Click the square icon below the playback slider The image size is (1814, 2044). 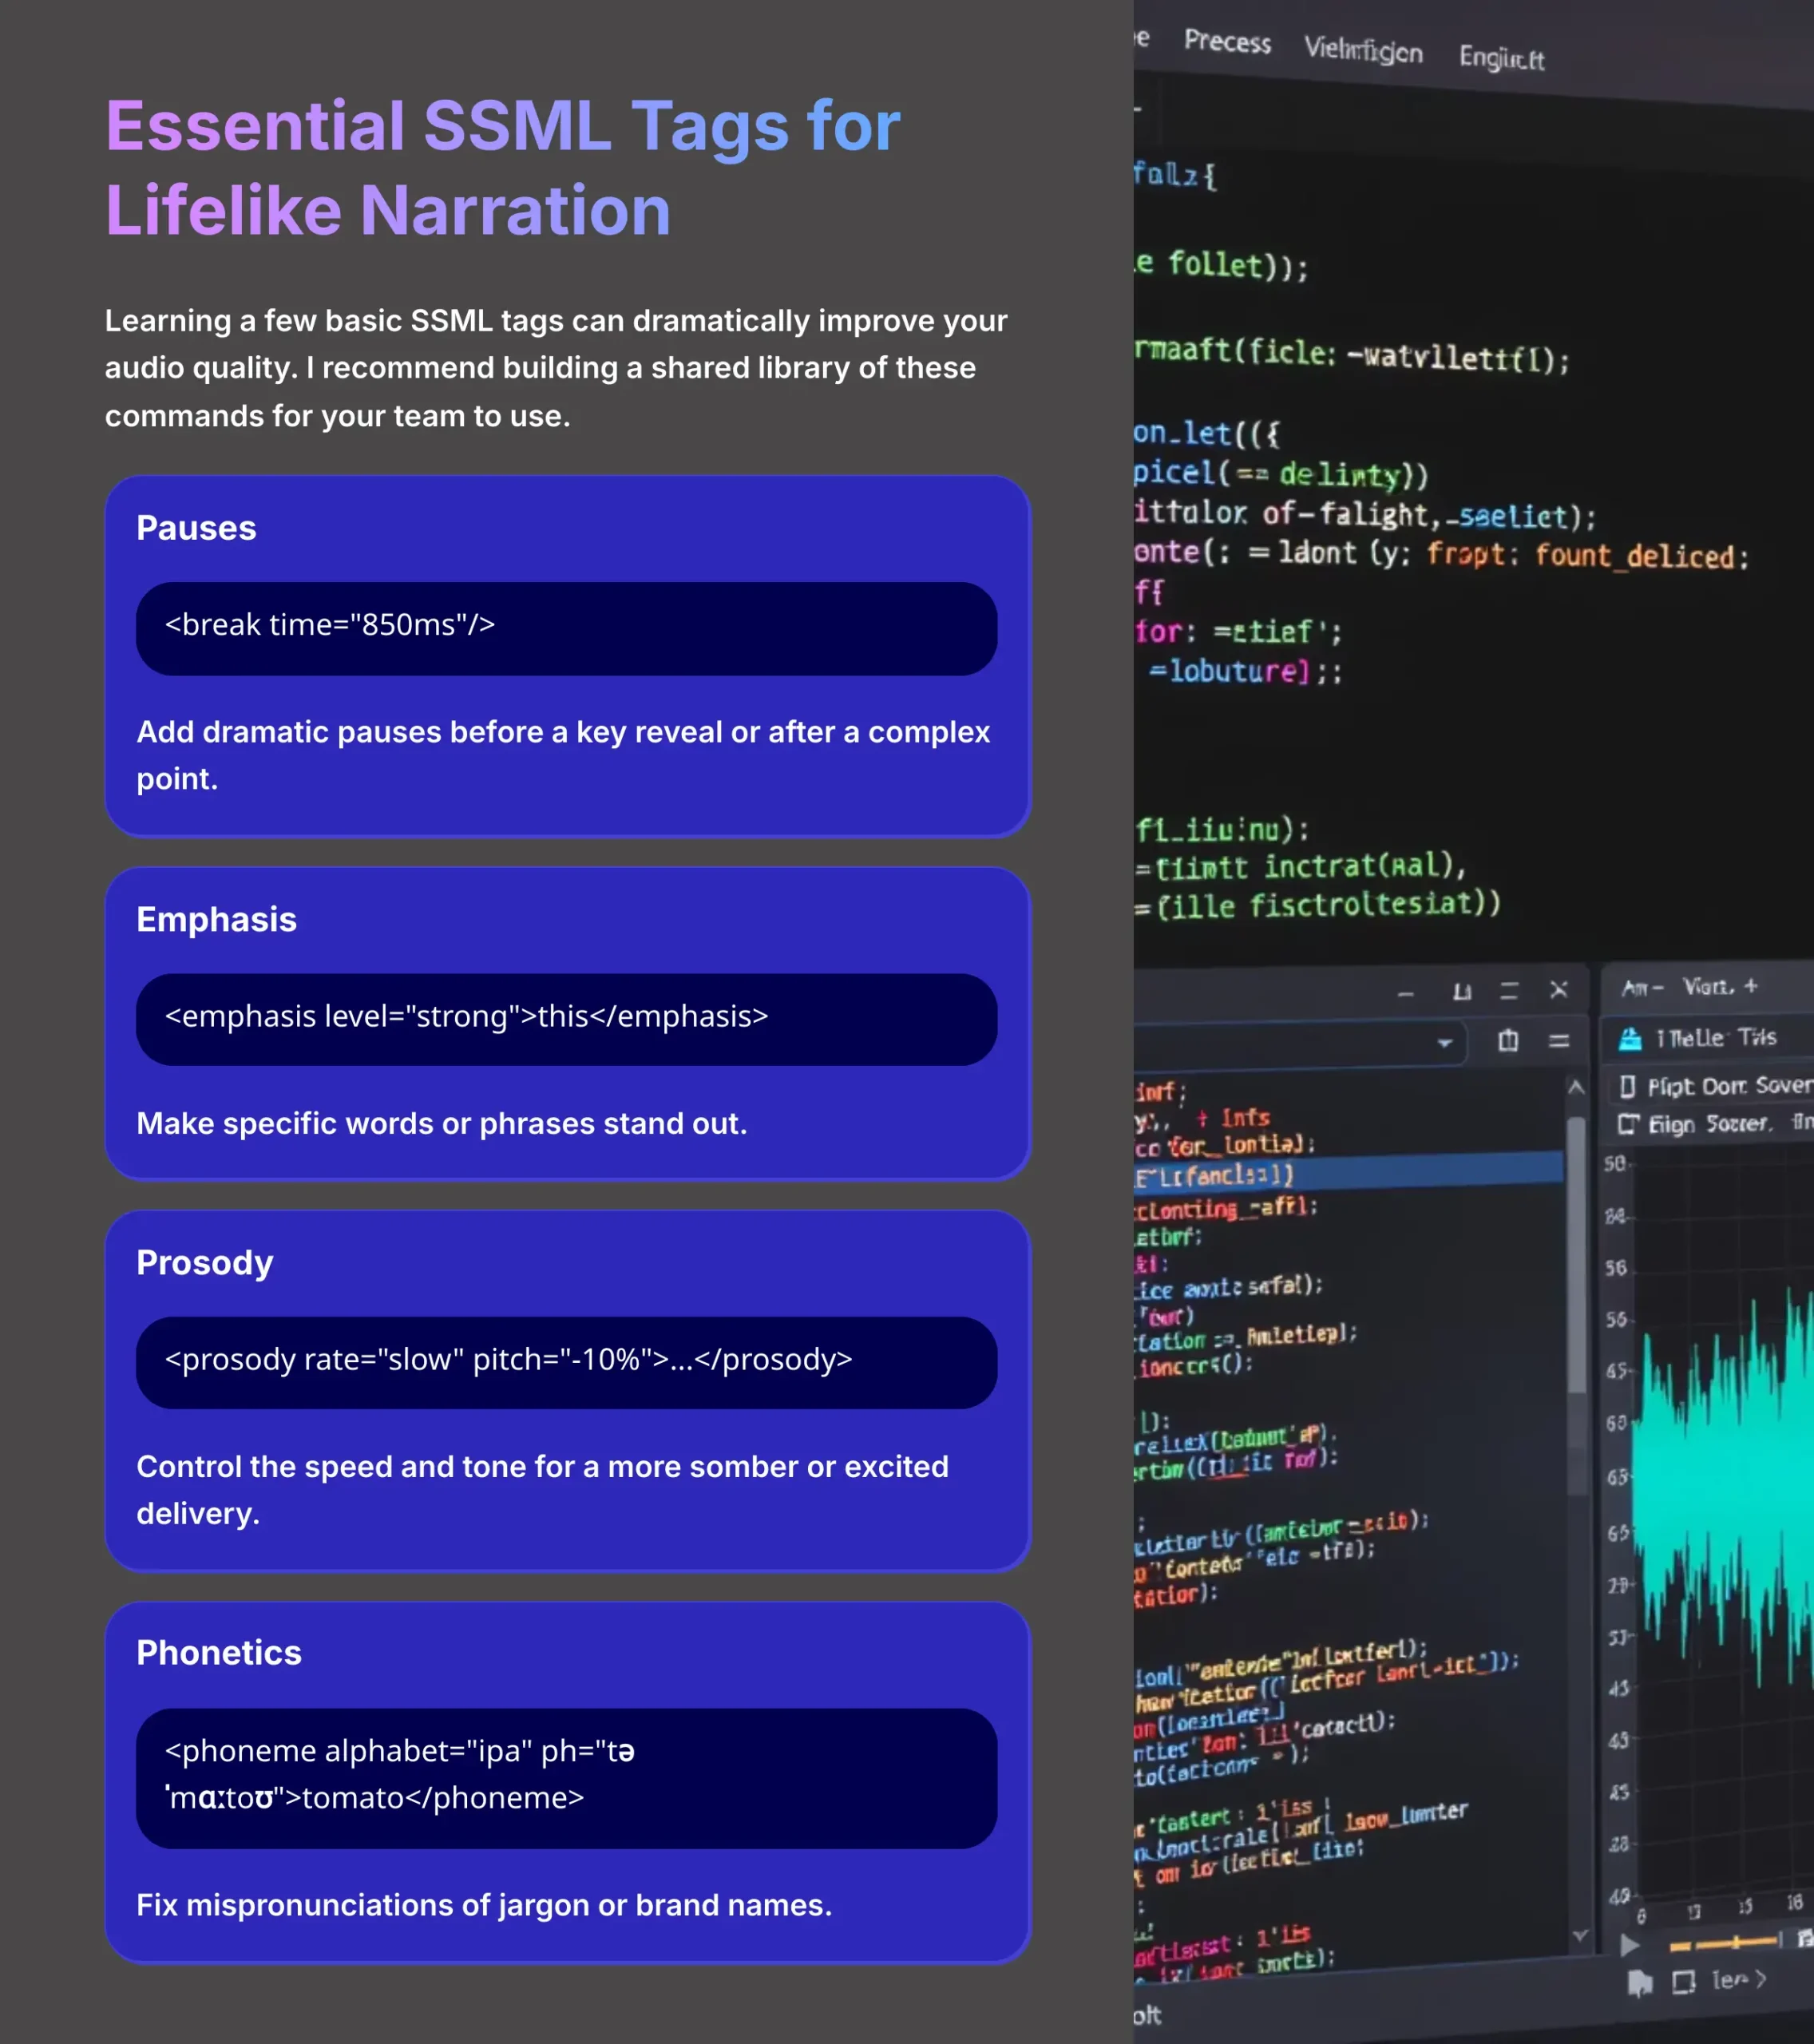[x=1684, y=1982]
